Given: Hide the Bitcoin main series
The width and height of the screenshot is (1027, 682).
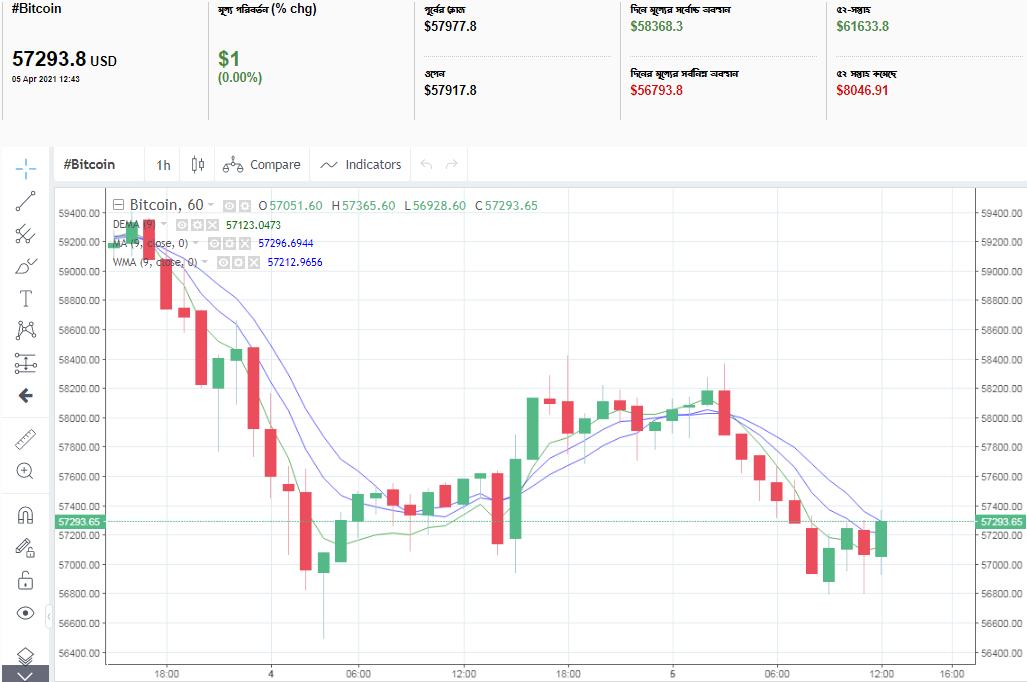Looking at the screenshot, I should pos(229,206).
